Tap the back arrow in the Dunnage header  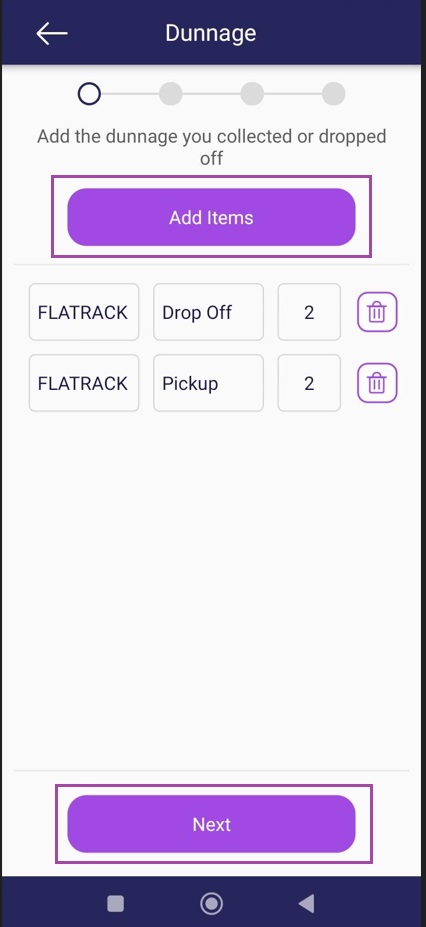point(52,33)
